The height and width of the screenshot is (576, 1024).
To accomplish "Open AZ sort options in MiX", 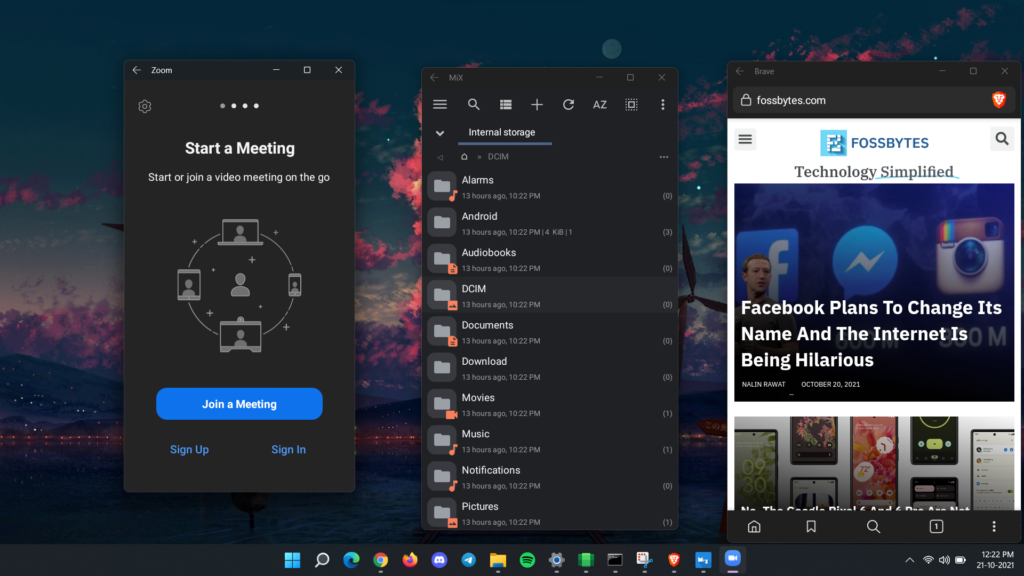I will (x=600, y=104).
